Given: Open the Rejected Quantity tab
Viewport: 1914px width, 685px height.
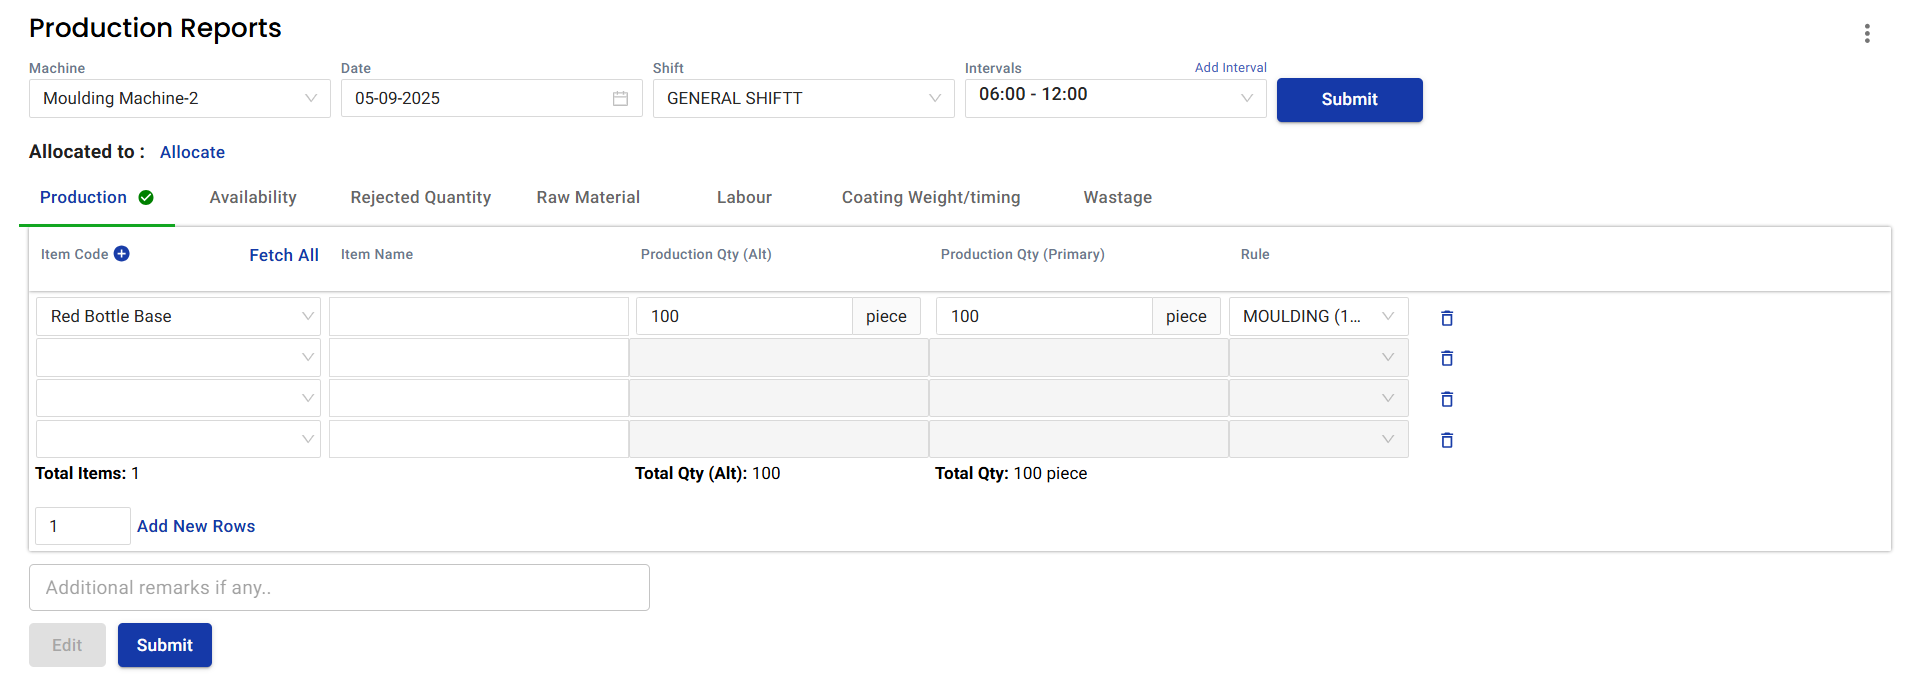Looking at the screenshot, I should pyautogui.click(x=420, y=197).
